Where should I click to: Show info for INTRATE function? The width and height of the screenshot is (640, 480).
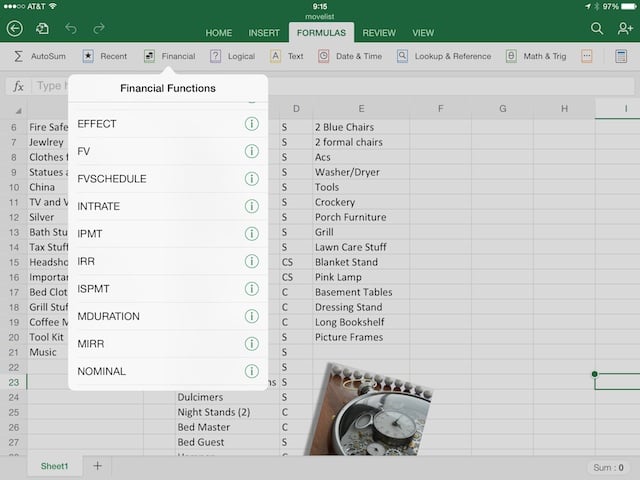251,206
